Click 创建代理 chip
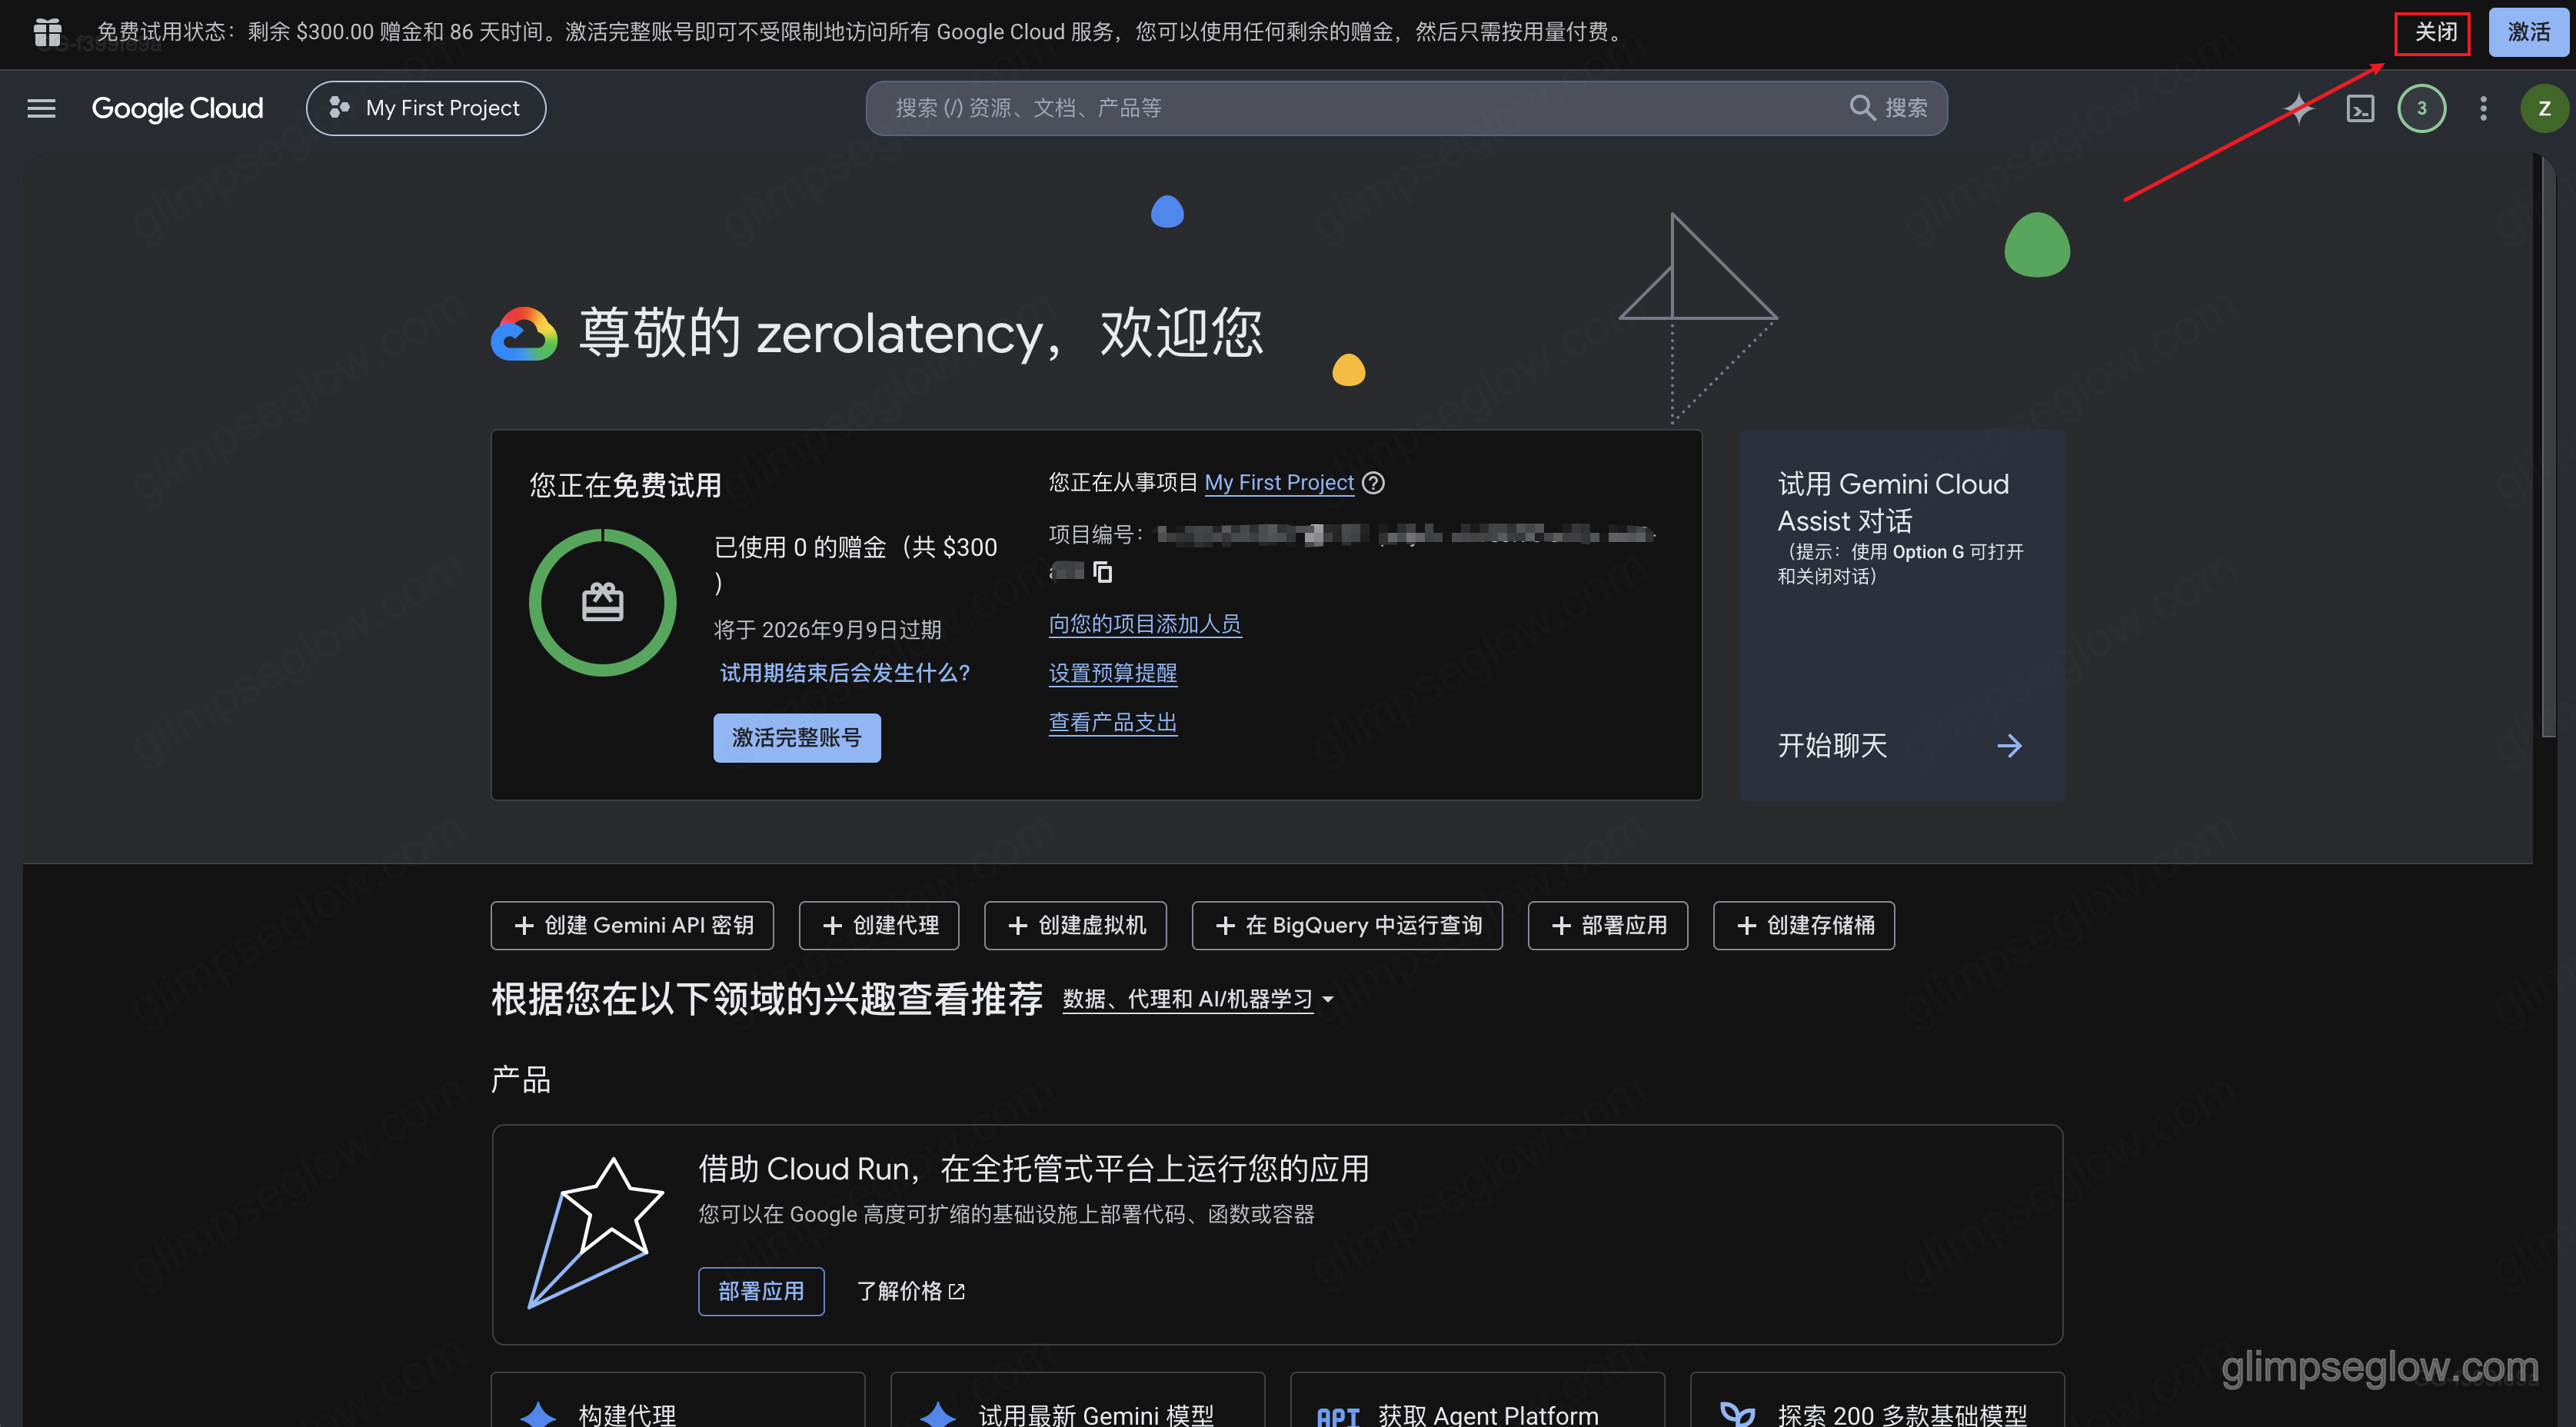This screenshot has height=1427, width=2576. click(879, 925)
